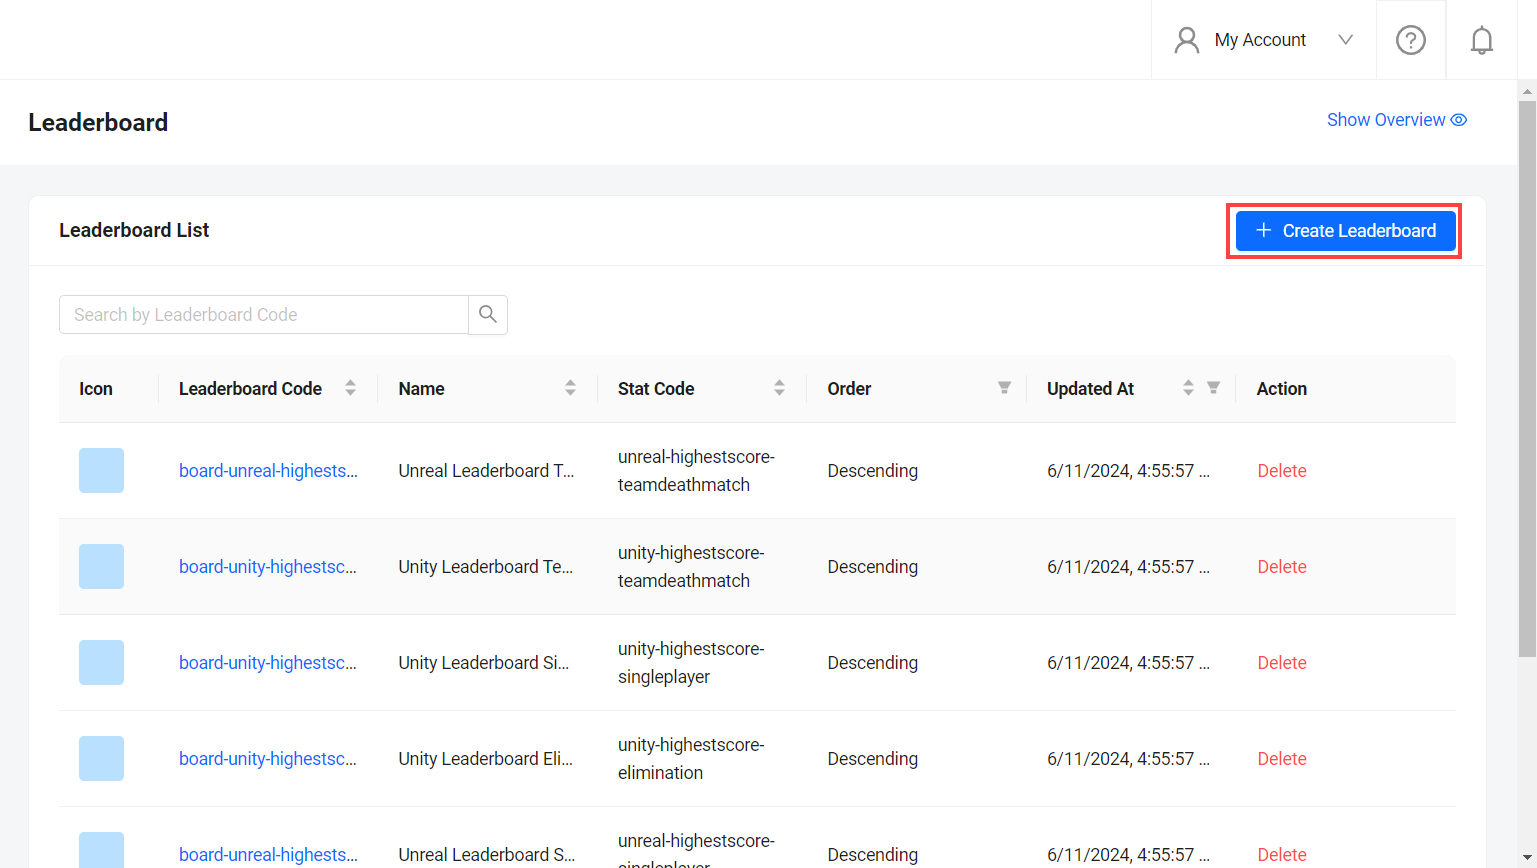The height and width of the screenshot is (868, 1537).
Task: Select the 'Unity Leaderboard Si...' name cell
Action: (x=484, y=663)
